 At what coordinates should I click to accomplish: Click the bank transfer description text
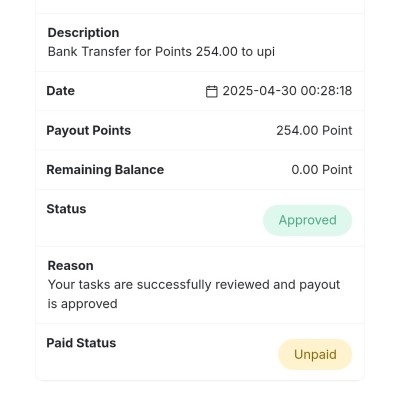(x=161, y=52)
